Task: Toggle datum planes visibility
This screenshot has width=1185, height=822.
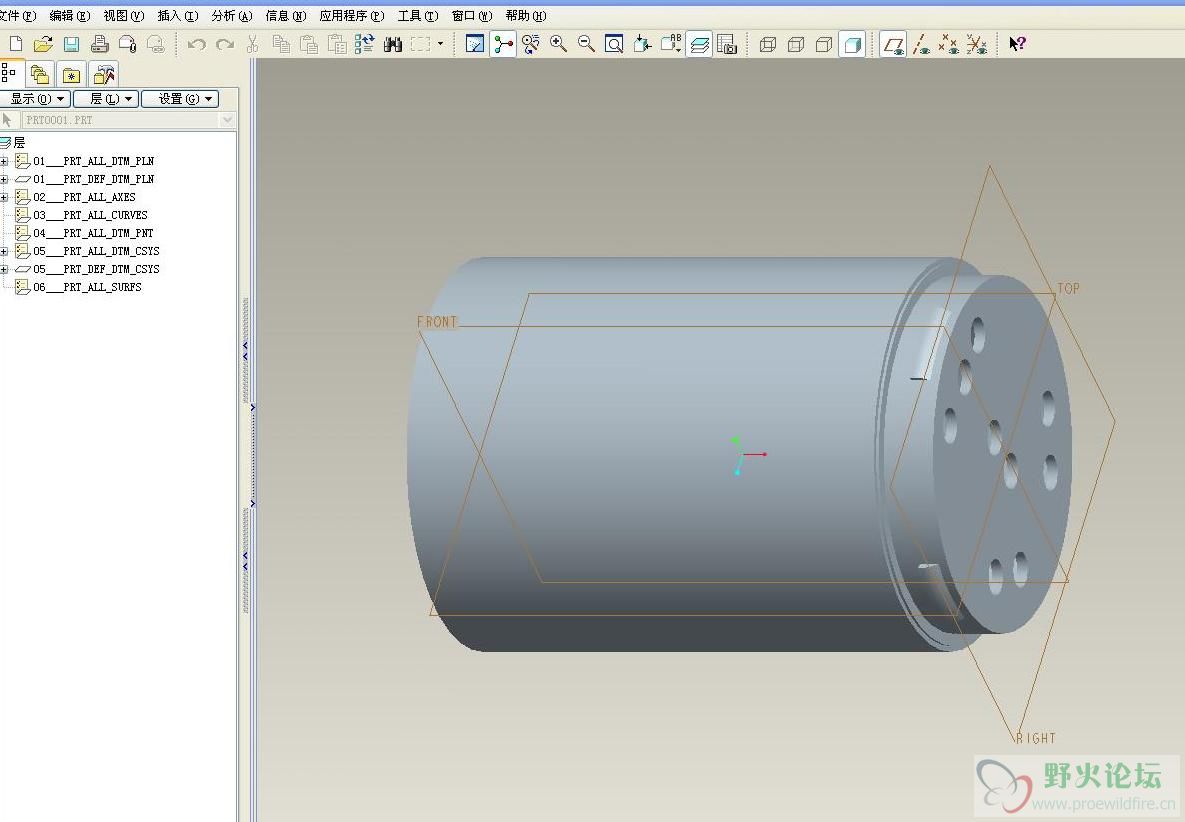Action: click(x=893, y=45)
